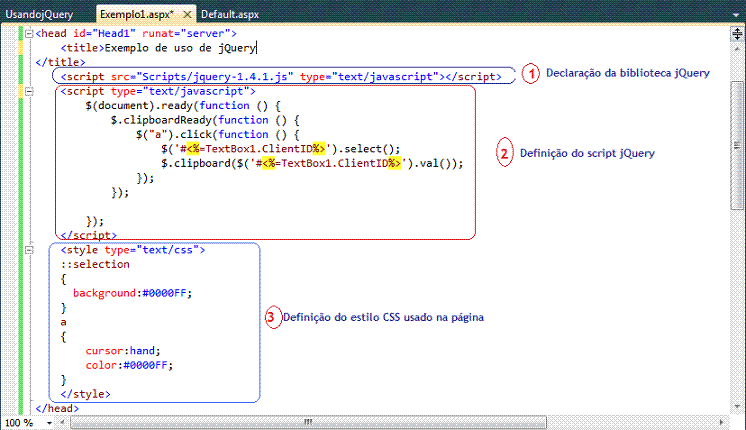Click the color:#0000FF; line

point(129,365)
